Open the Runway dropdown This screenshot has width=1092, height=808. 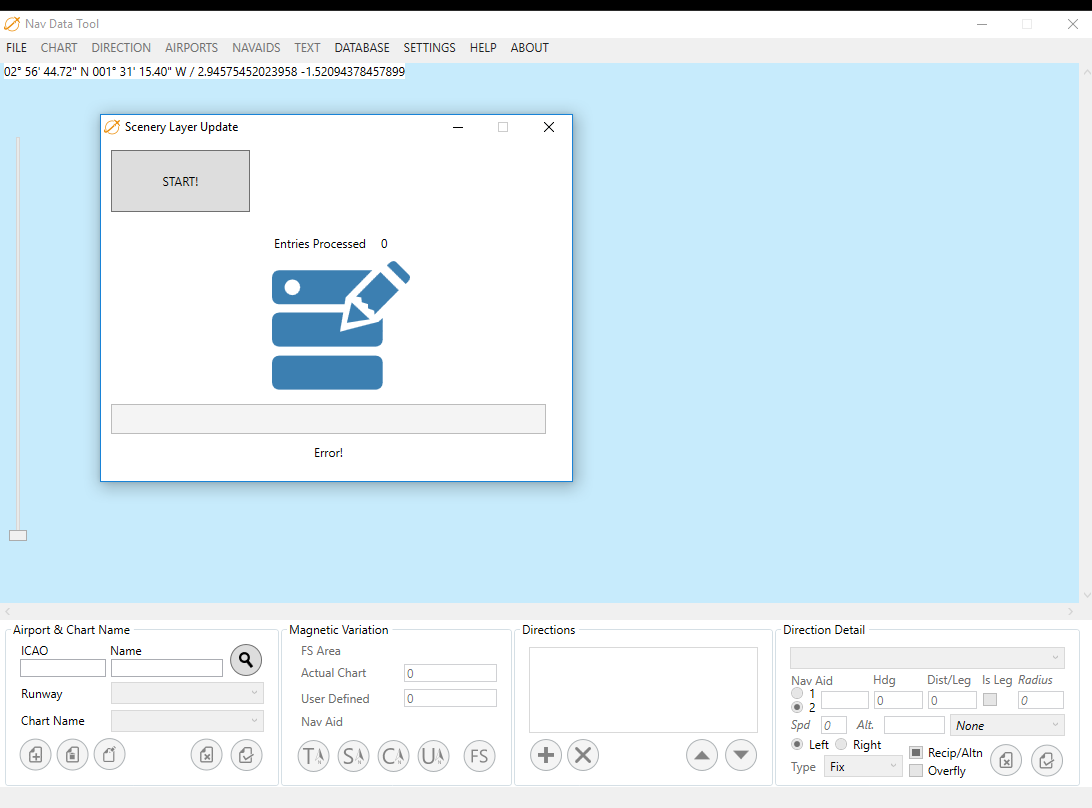(187, 694)
